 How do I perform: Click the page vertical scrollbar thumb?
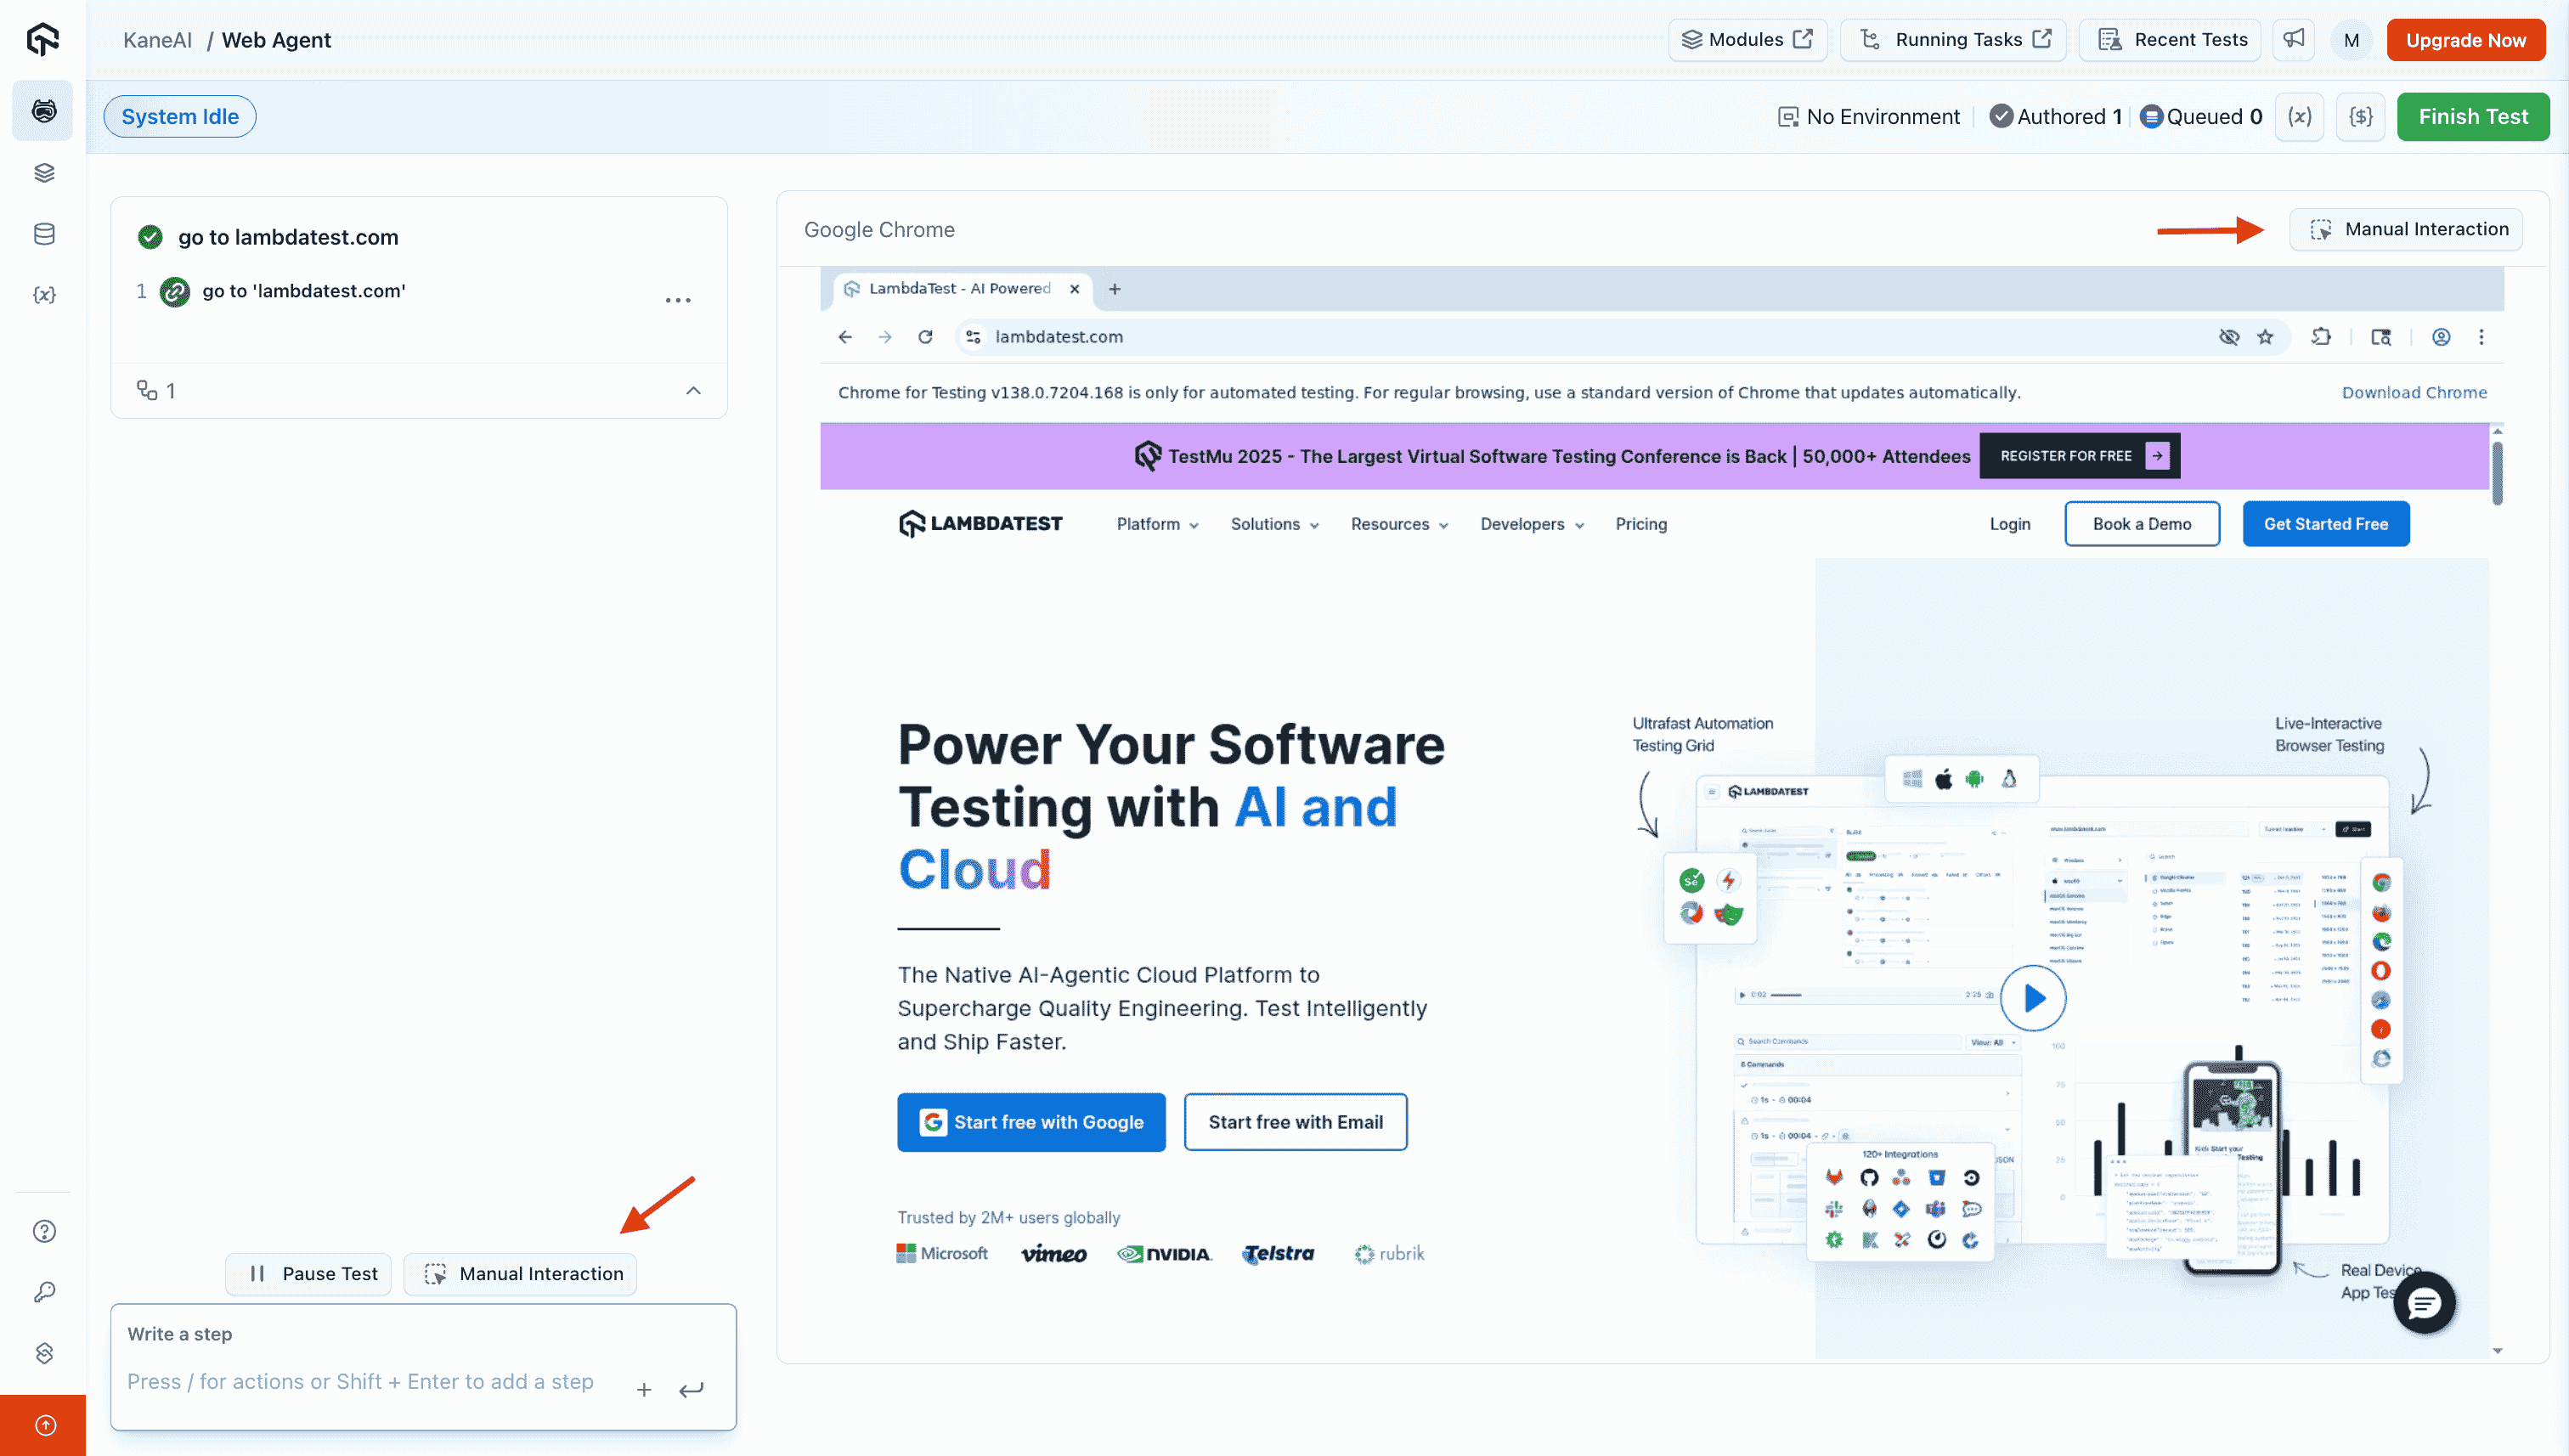[x=2497, y=473]
